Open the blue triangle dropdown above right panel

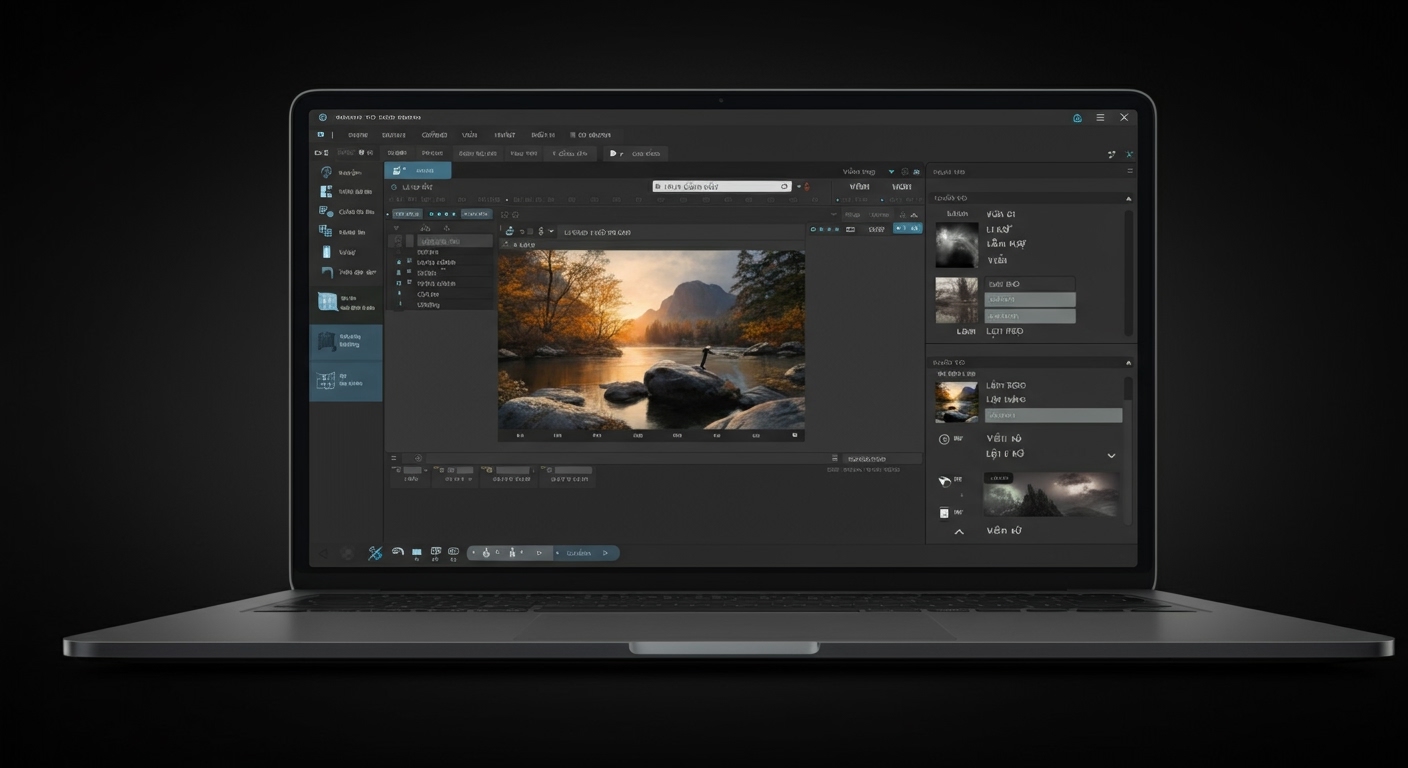pyautogui.click(x=891, y=172)
